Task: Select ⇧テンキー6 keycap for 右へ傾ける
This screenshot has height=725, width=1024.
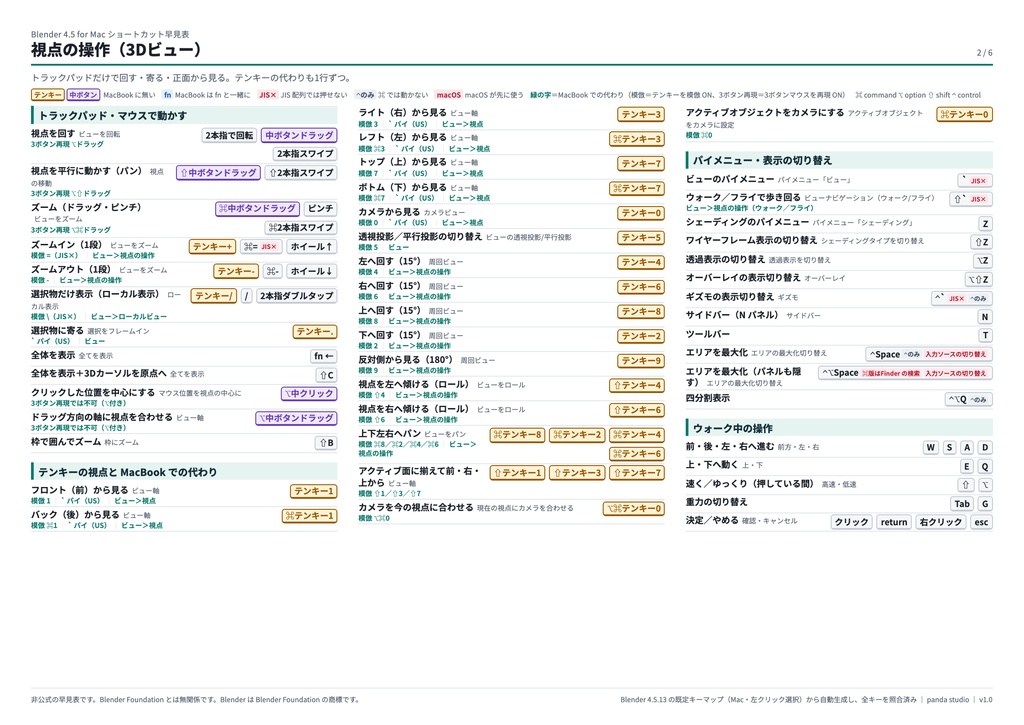Action: pyautogui.click(x=637, y=410)
